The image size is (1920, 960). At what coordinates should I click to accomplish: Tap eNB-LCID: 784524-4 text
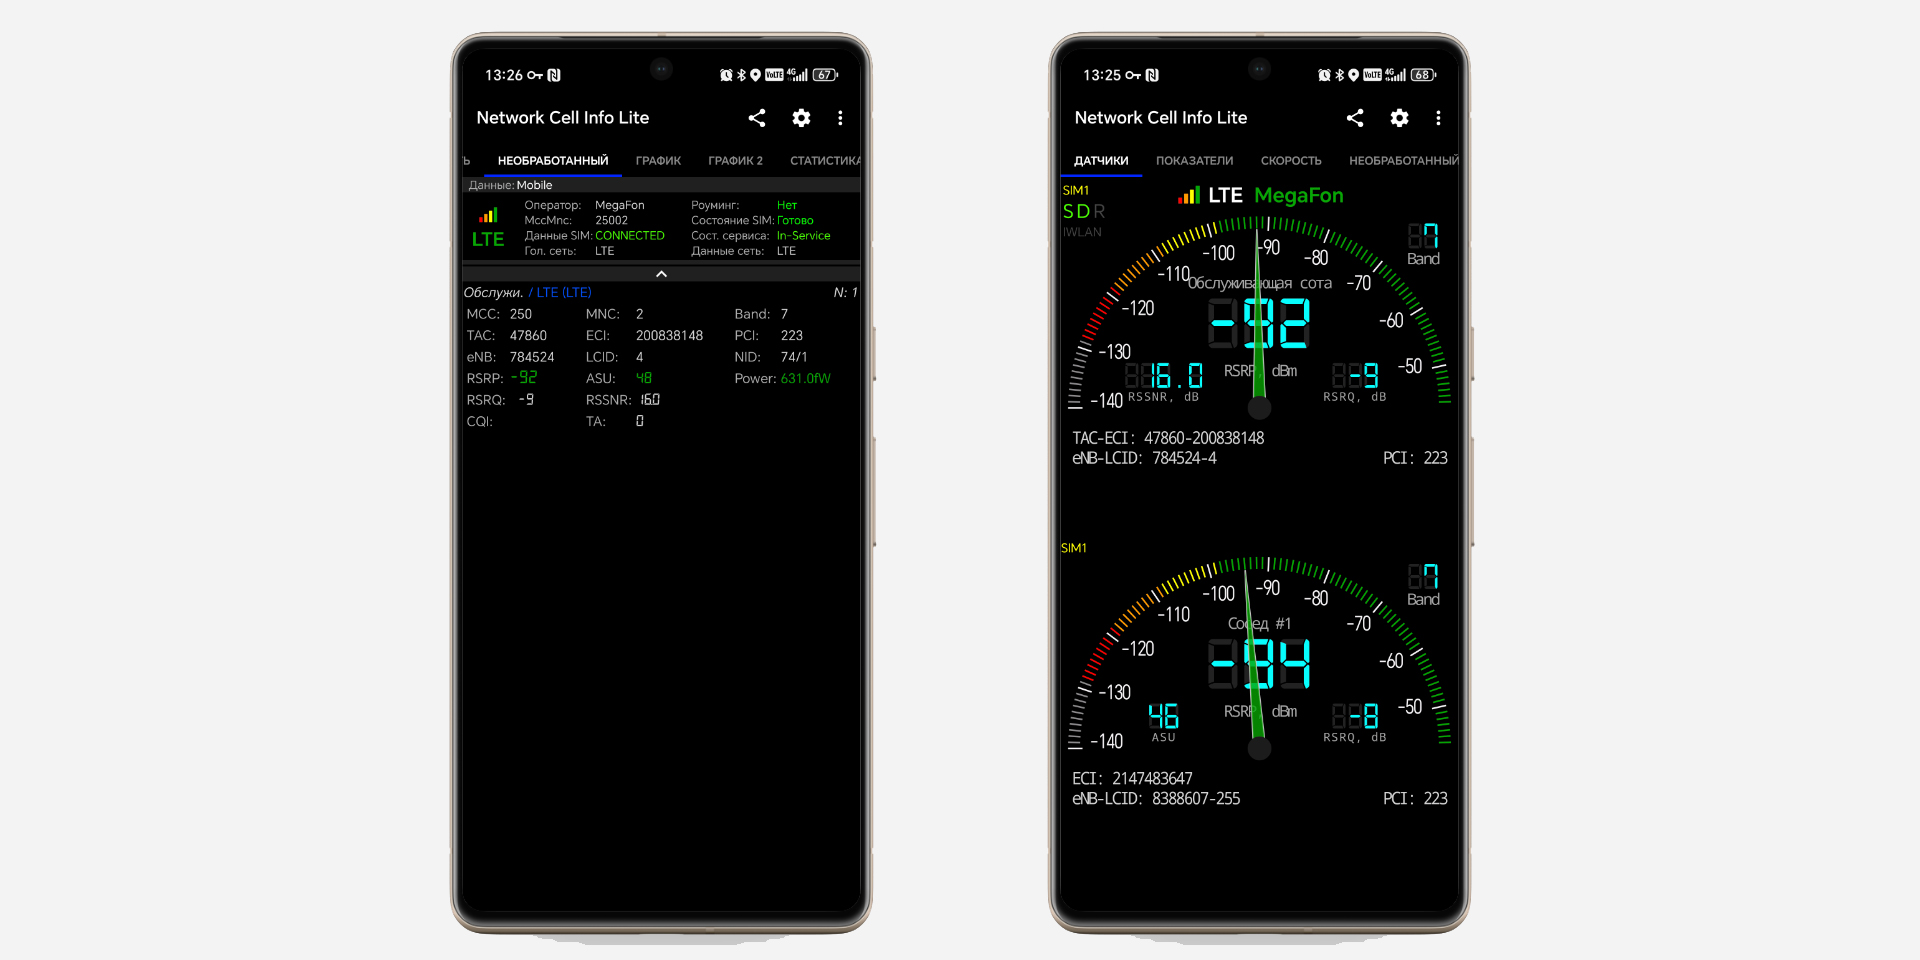[1144, 458]
